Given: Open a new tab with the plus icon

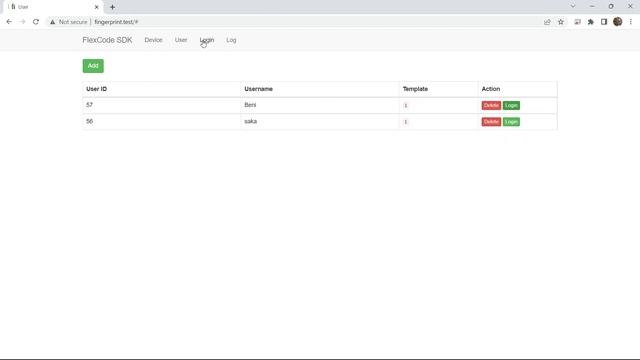Looking at the screenshot, I should click(112, 7).
